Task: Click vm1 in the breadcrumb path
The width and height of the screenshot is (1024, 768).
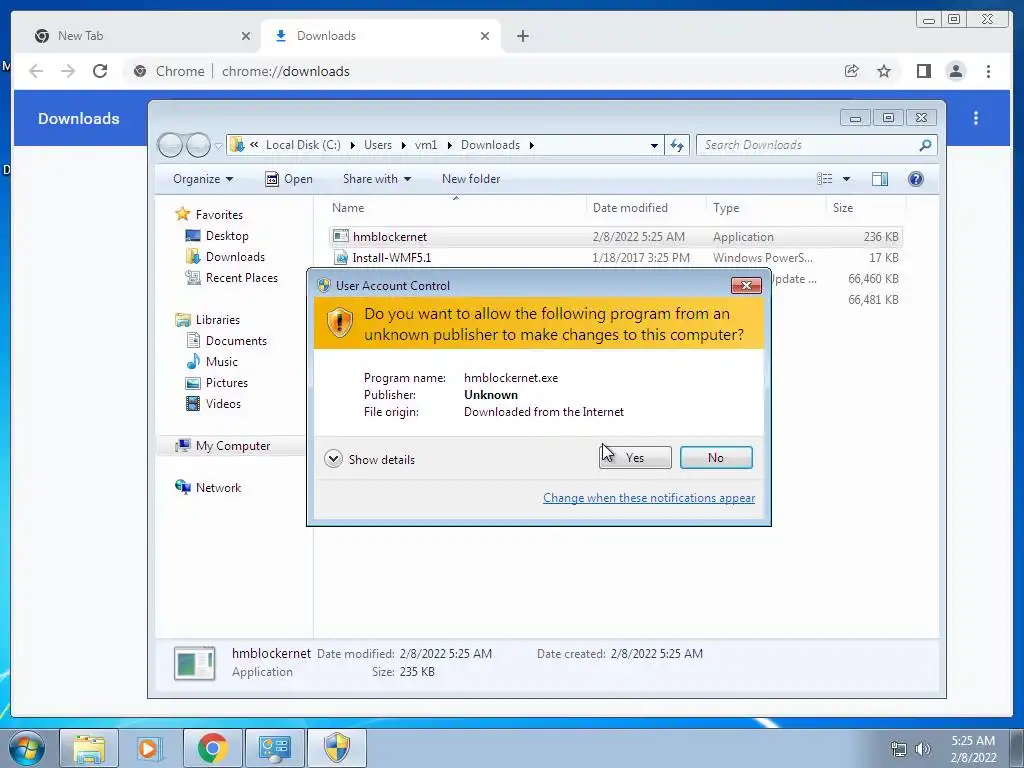Action: coord(426,145)
